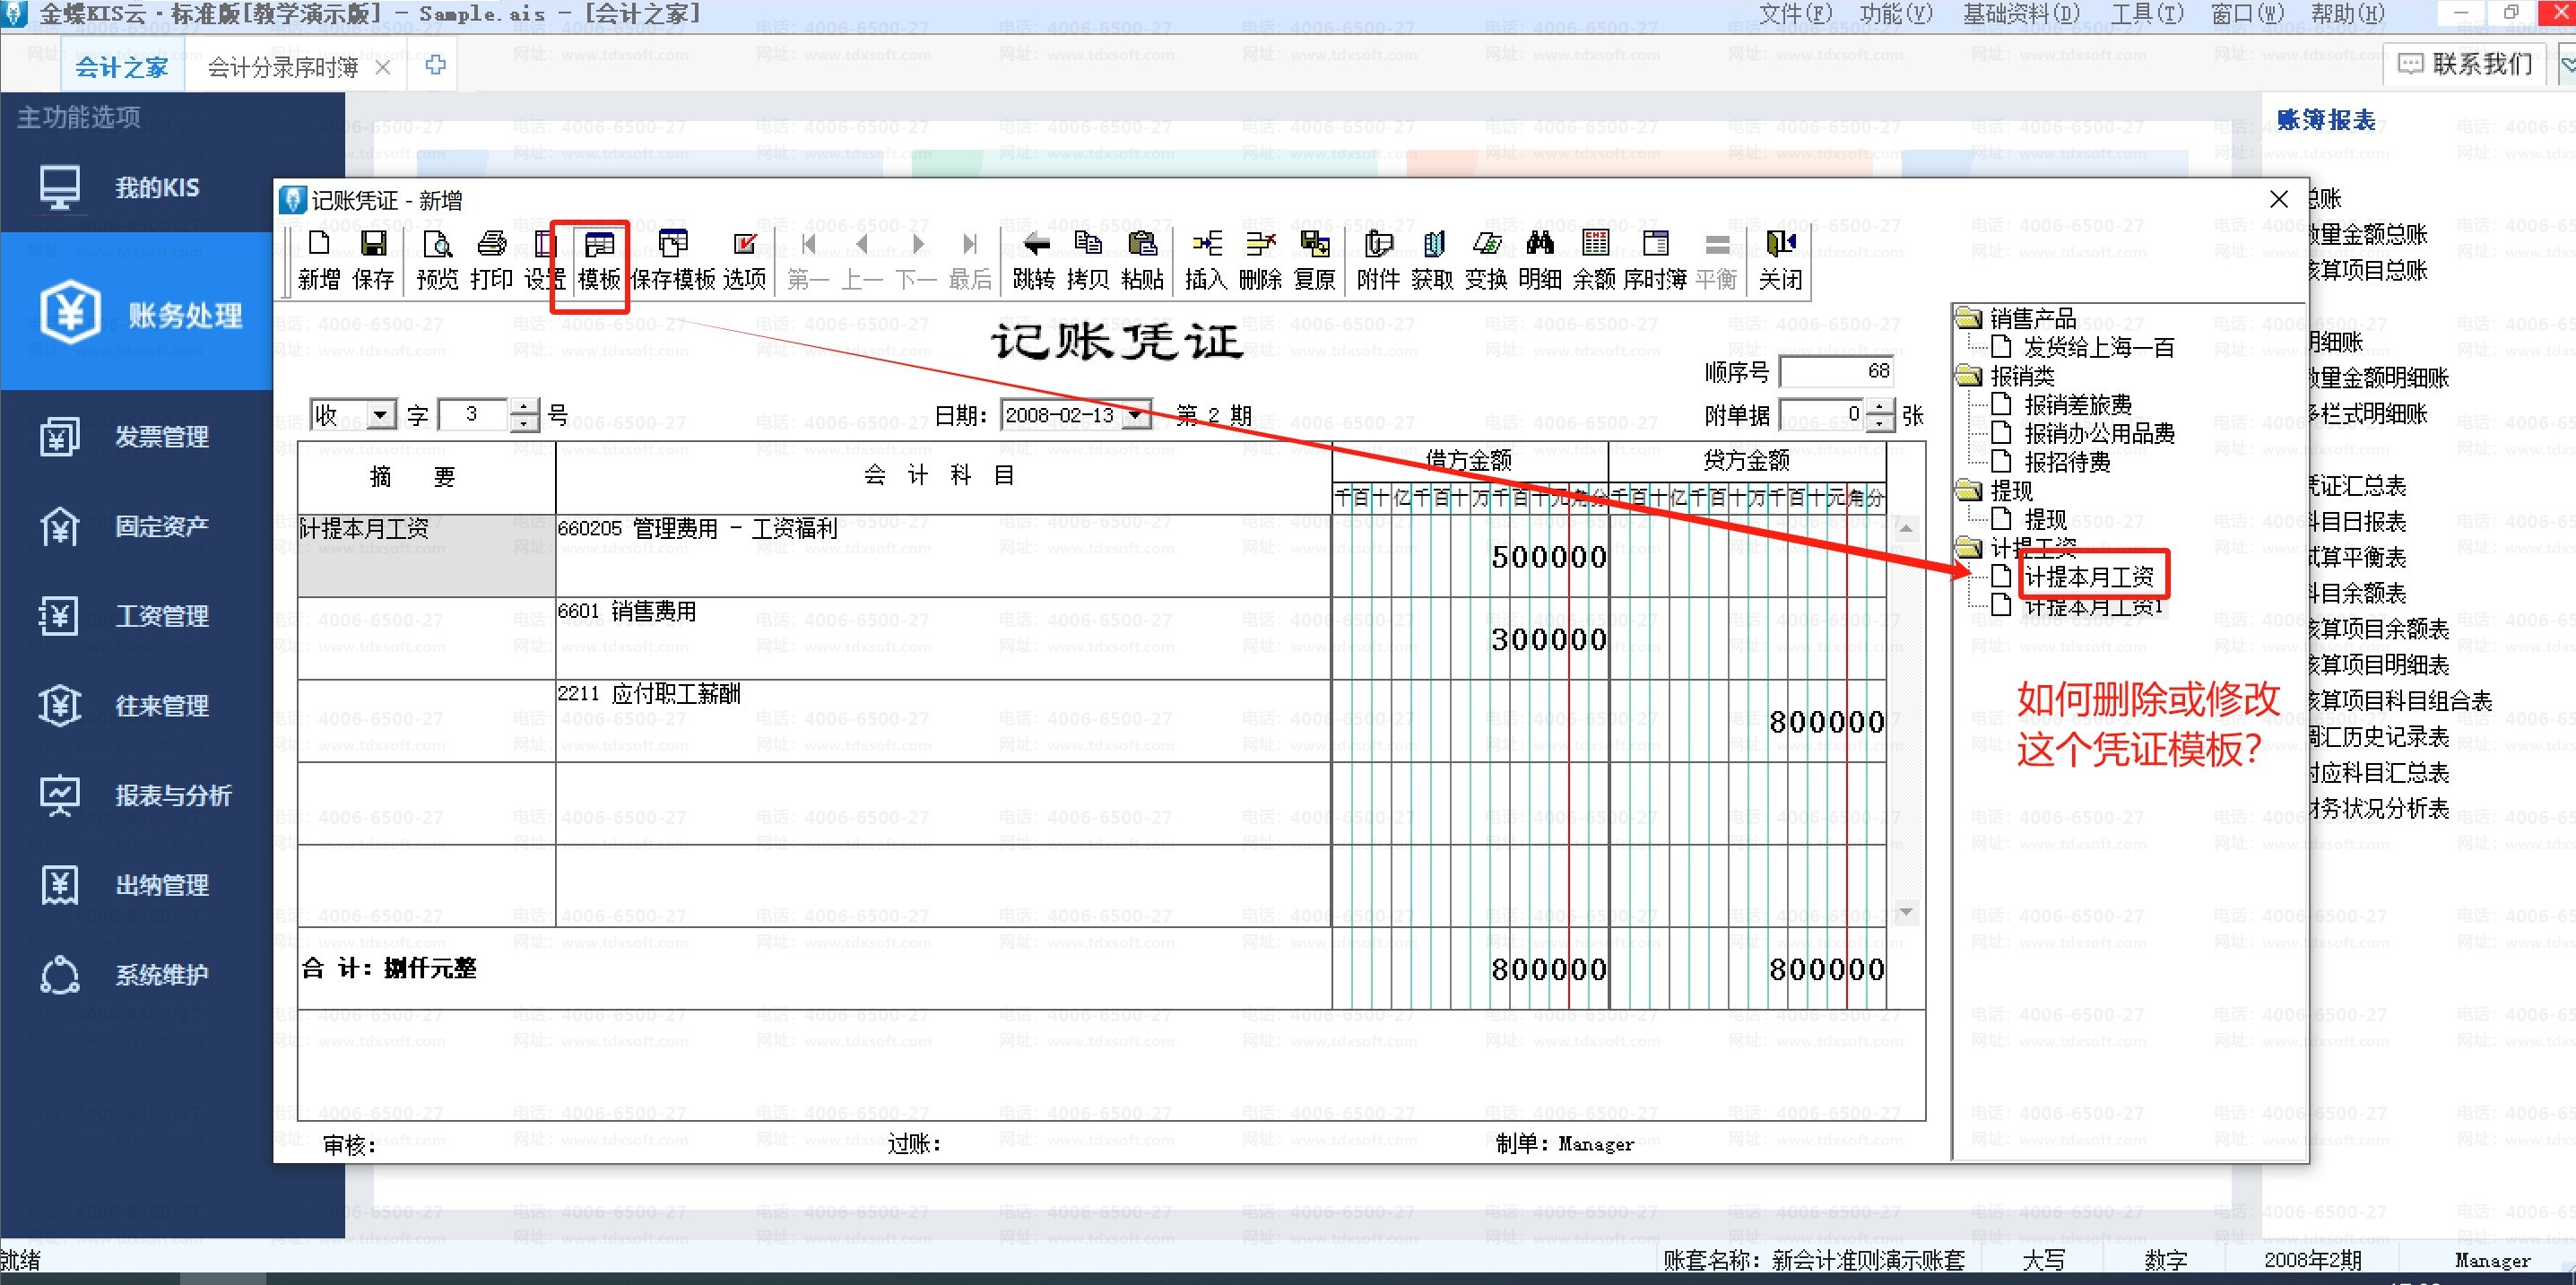Open the voucher word 收 dropdown
The image size is (2576, 1285).
(380, 415)
